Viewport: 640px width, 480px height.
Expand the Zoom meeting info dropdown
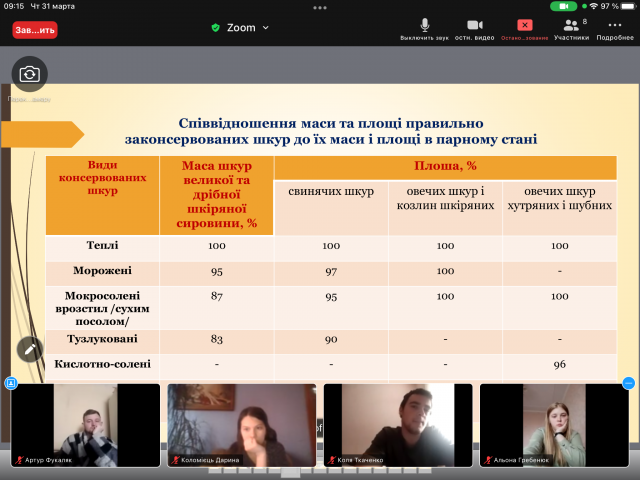click(x=265, y=28)
